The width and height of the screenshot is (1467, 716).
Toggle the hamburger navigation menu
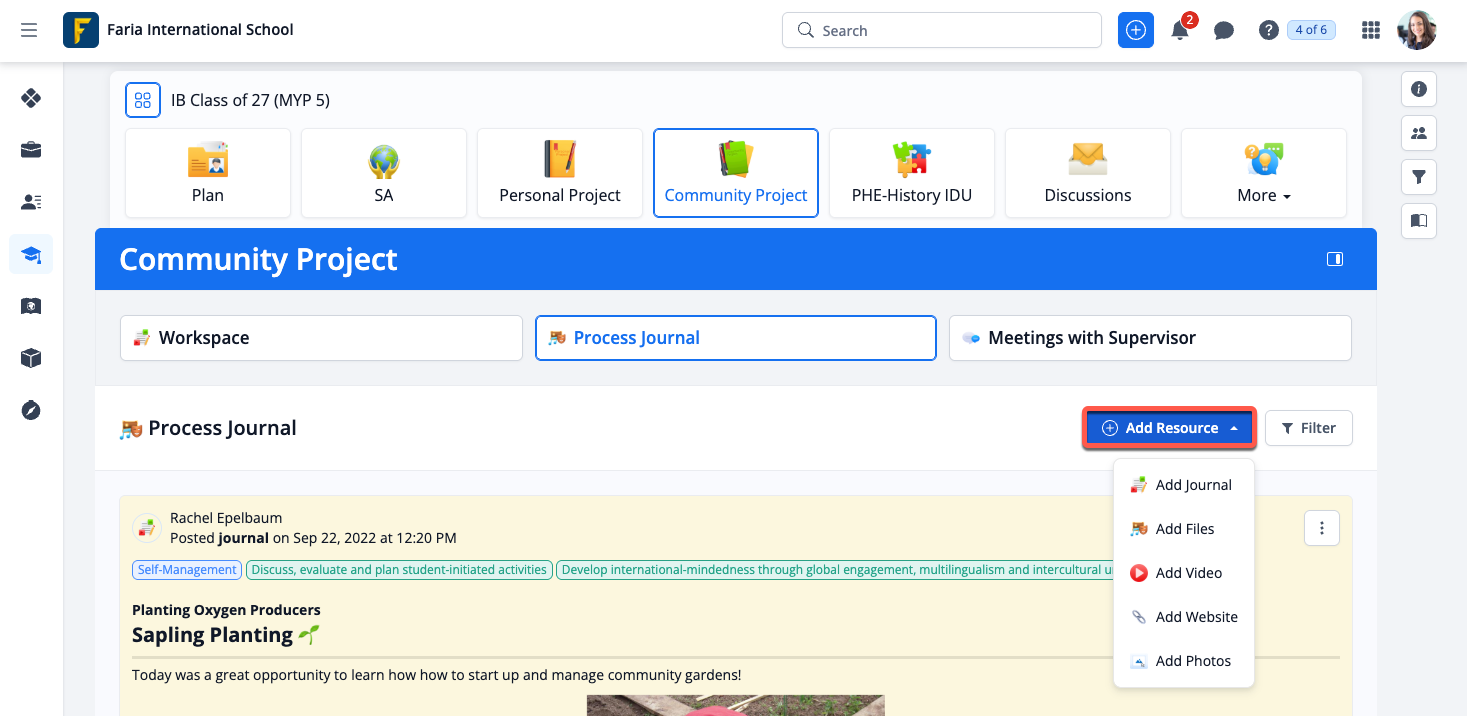pos(29,31)
